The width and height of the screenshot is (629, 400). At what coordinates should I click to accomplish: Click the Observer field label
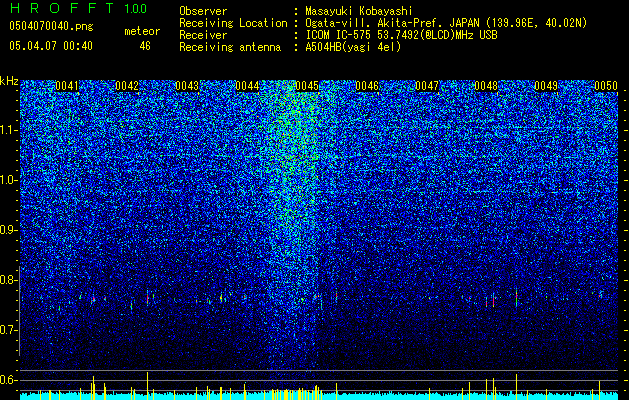(203, 11)
